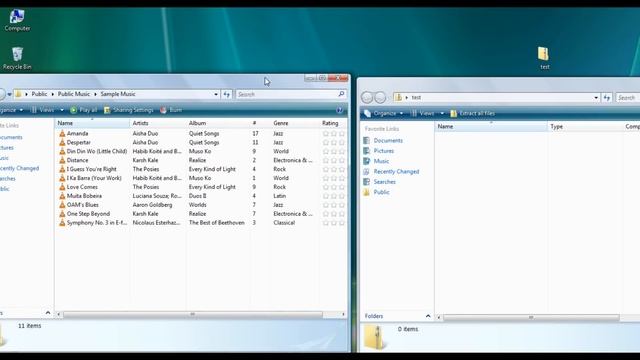Image resolution: width=640 pixels, height=360 pixels.
Task: Select the Distance track icon
Action: click(62, 160)
